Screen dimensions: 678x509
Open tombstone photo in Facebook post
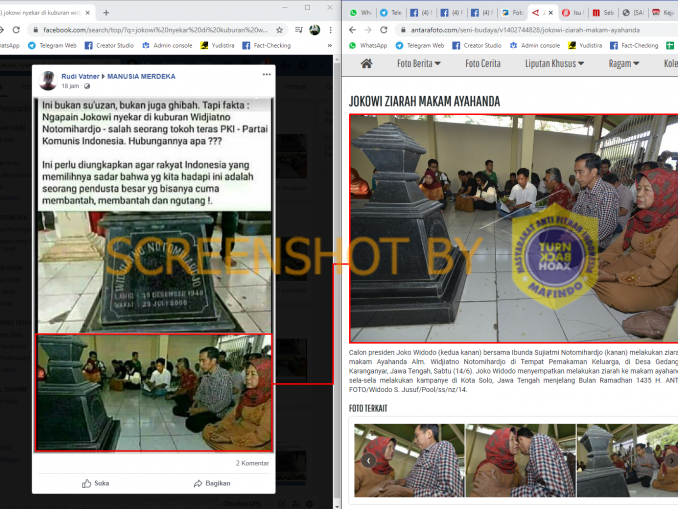coord(154,272)
